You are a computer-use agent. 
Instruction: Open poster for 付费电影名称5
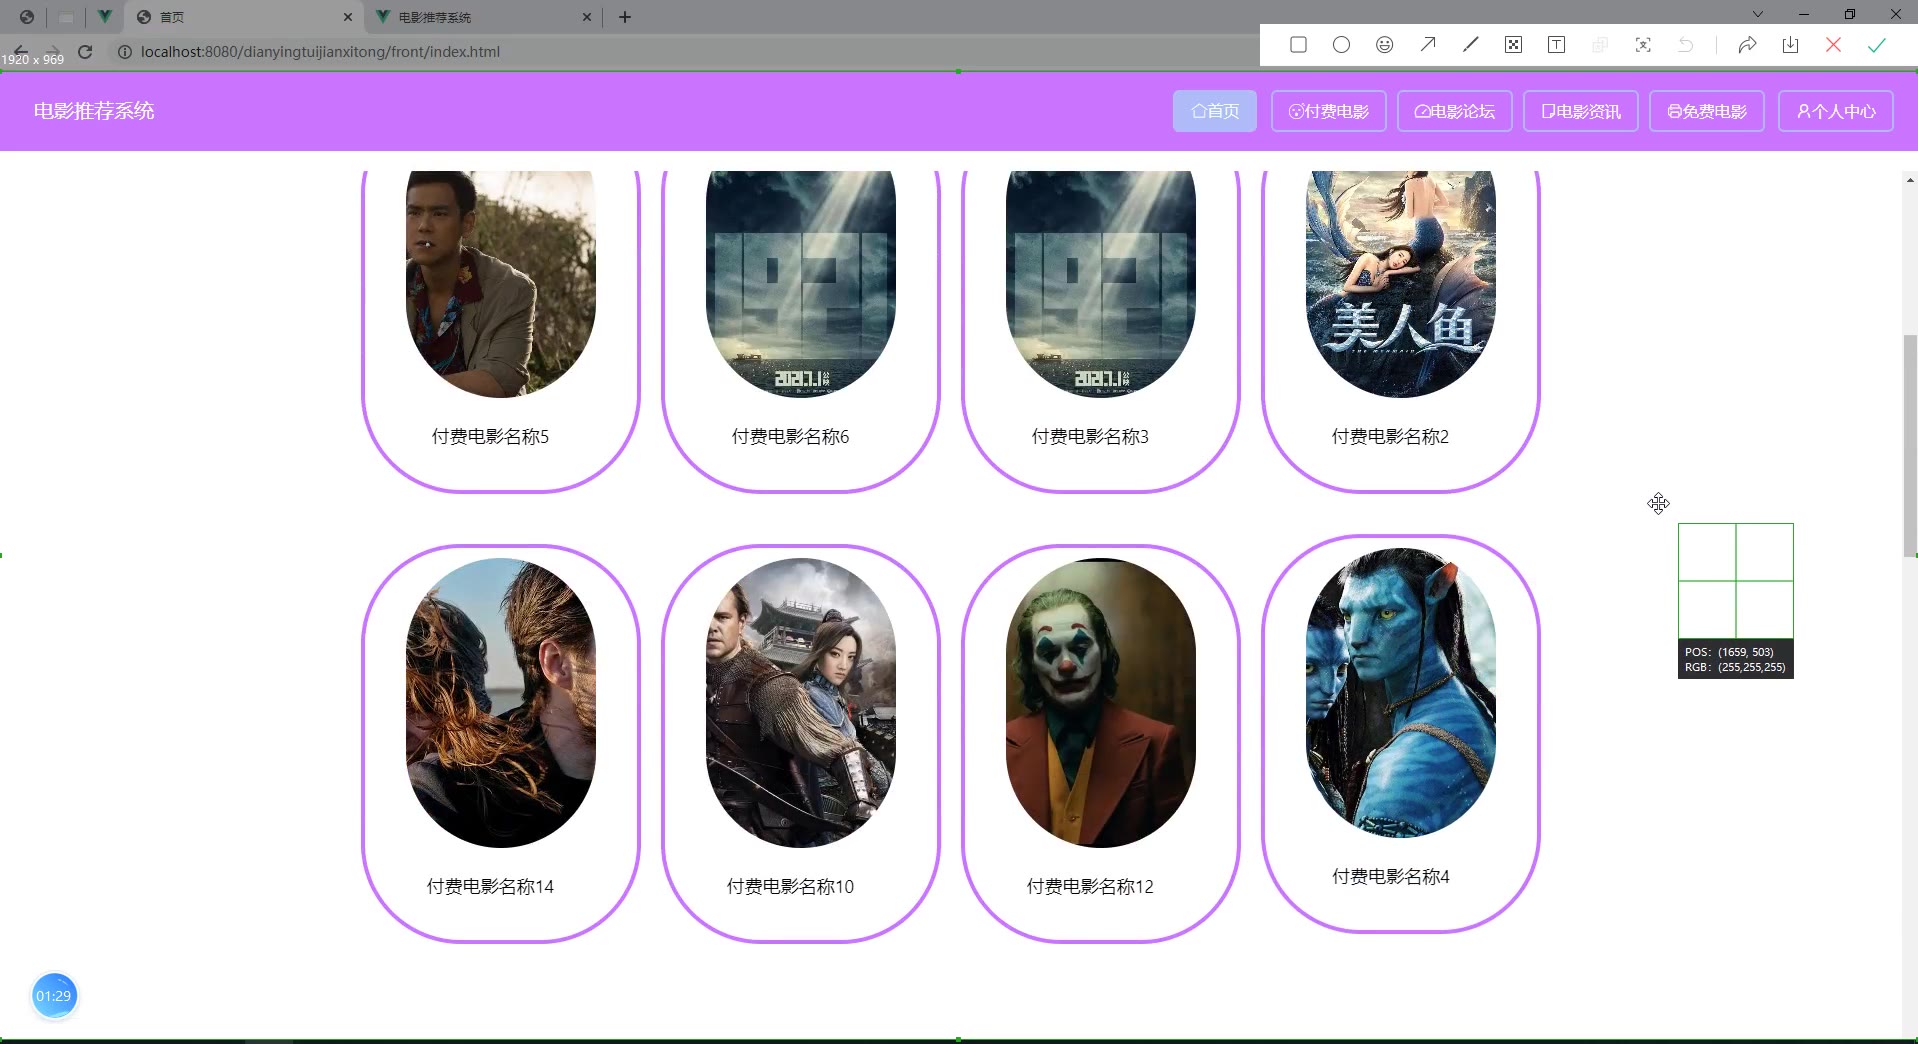501,283
